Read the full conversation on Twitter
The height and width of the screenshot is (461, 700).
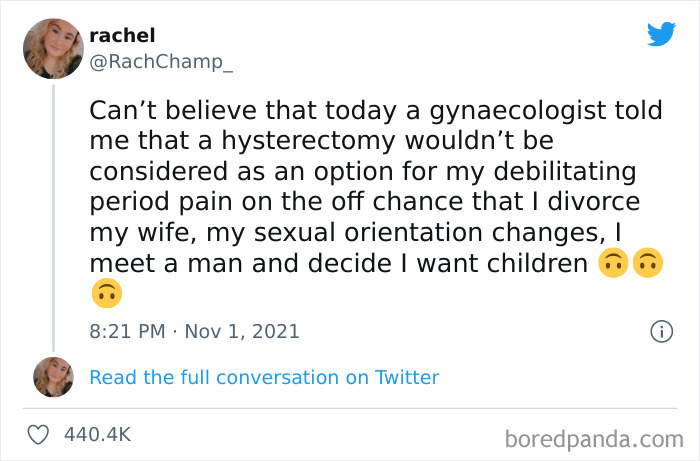click(264, 377)
